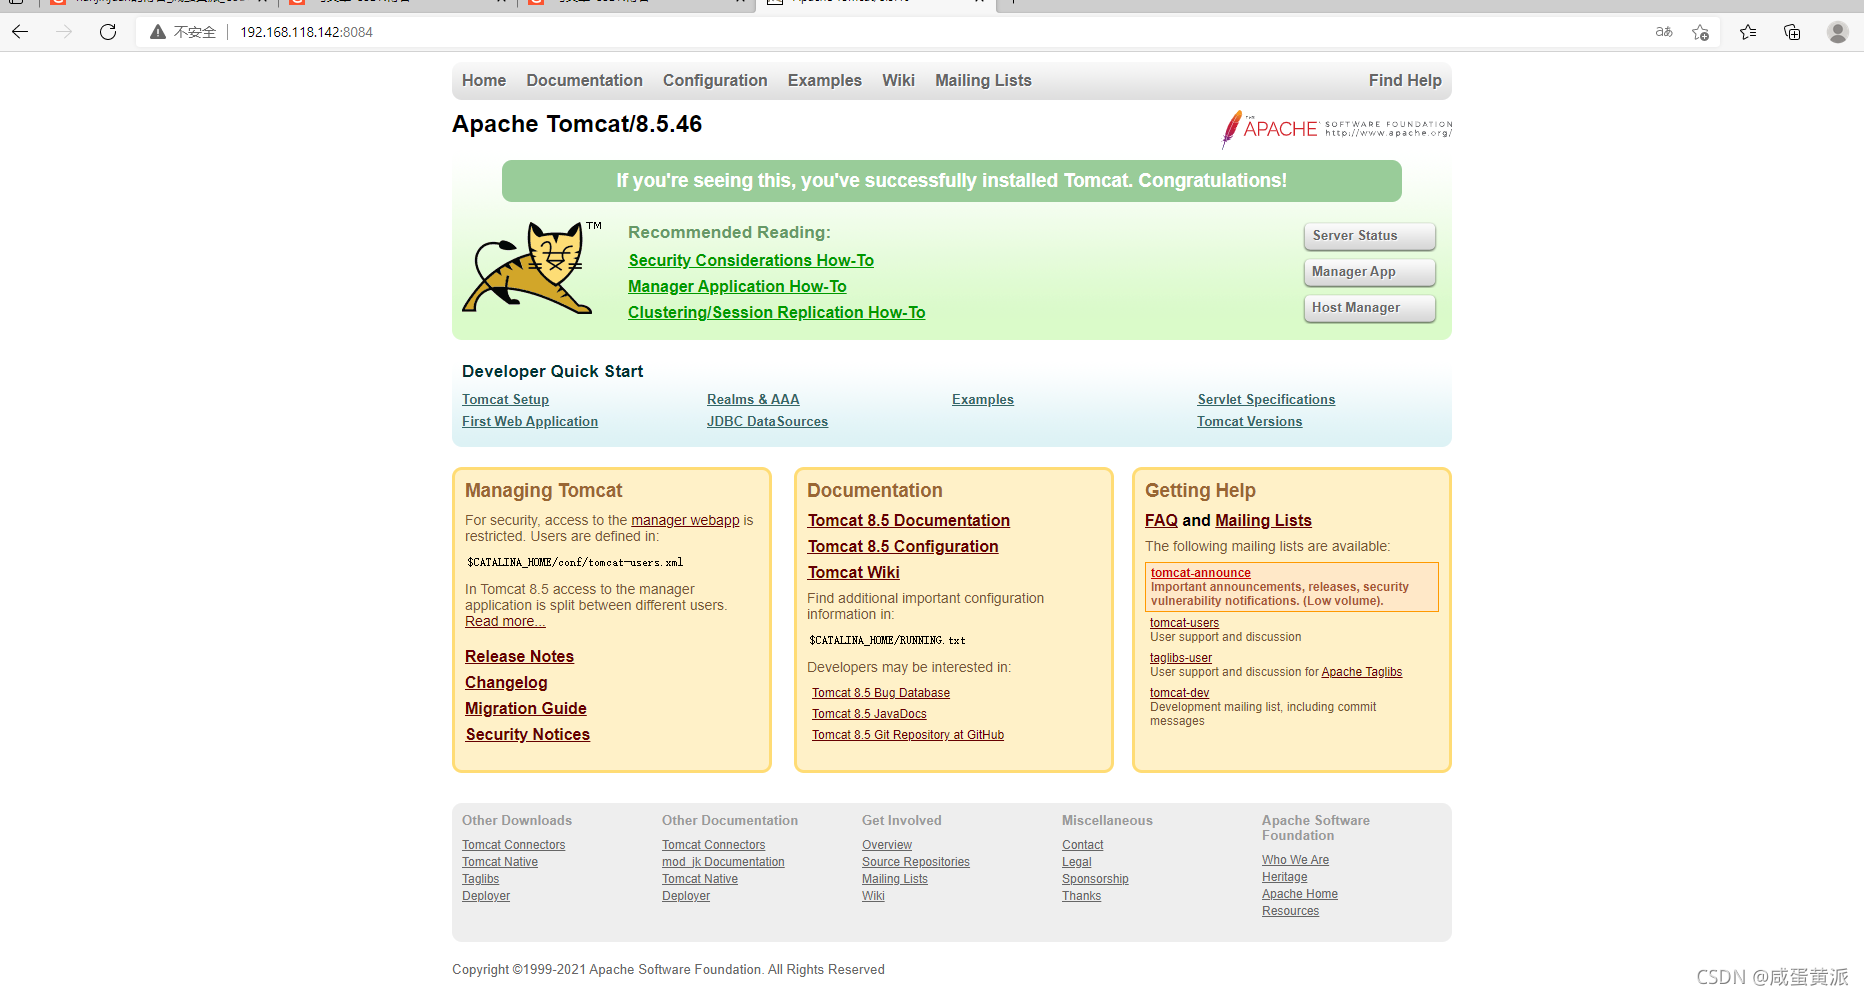Open the Heritage link

pos(1284,877)
